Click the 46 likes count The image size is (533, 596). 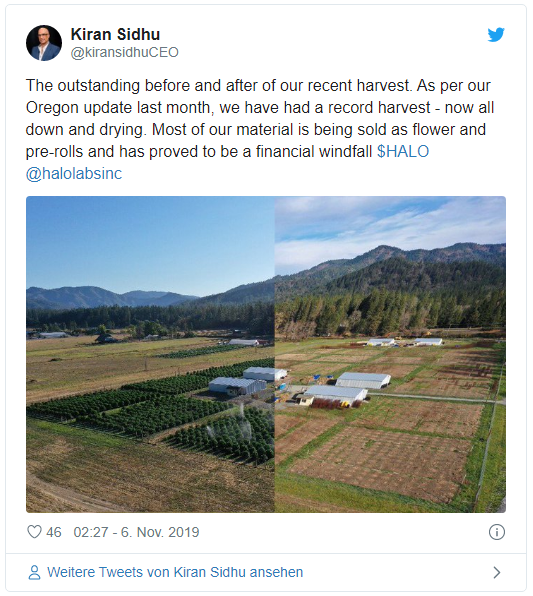tap(54, 532)
